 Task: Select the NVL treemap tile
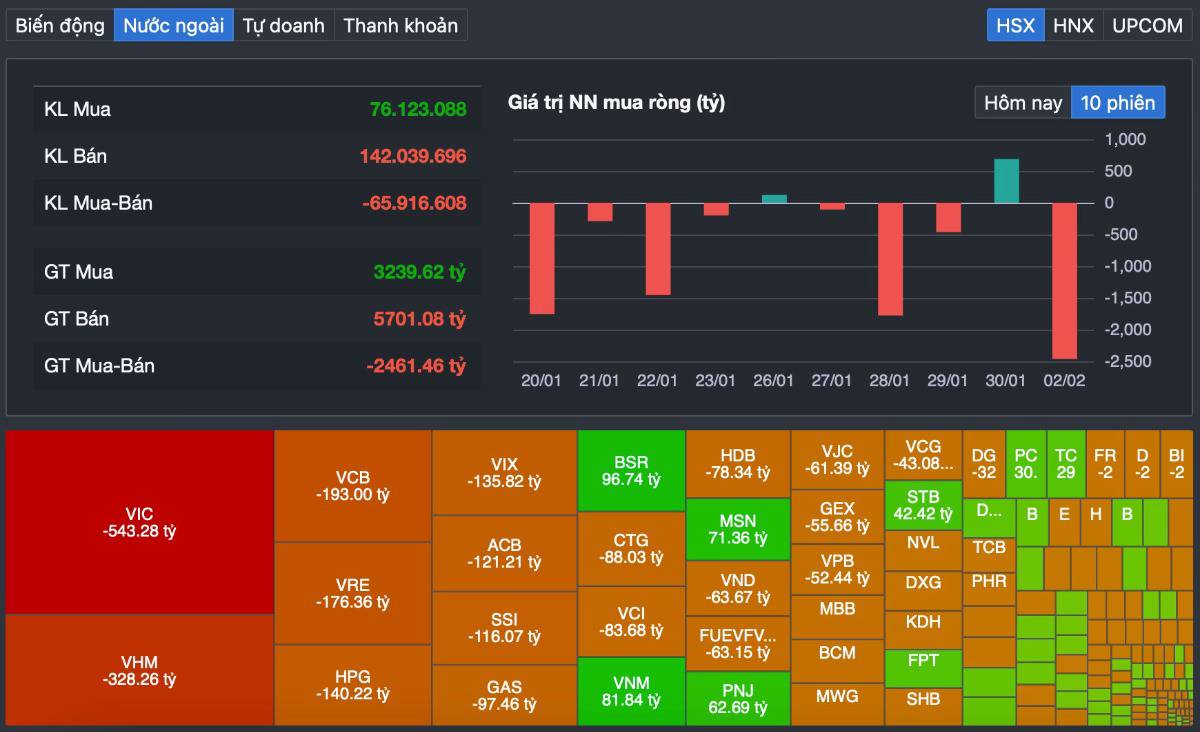pyautogui.click(x=923, y=550)
